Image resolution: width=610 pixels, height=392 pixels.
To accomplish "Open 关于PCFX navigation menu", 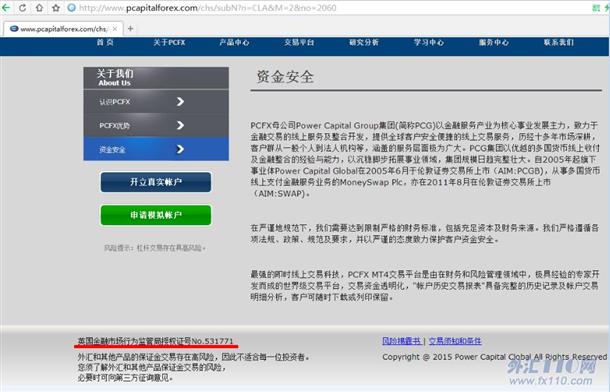I will tap(169, 42).
